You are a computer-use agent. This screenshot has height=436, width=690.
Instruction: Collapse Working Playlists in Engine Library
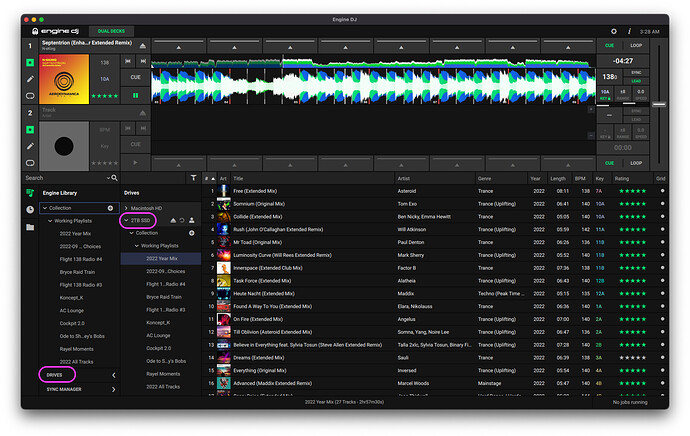[50, 221]
